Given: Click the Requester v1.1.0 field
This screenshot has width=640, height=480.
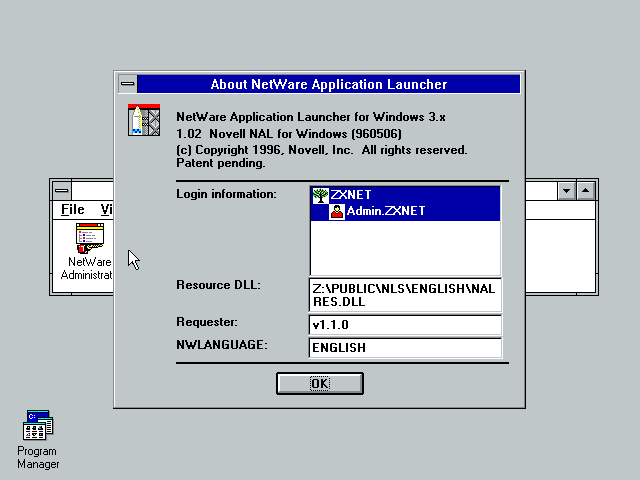Looking at the screenshot, I should click(405, 325).
